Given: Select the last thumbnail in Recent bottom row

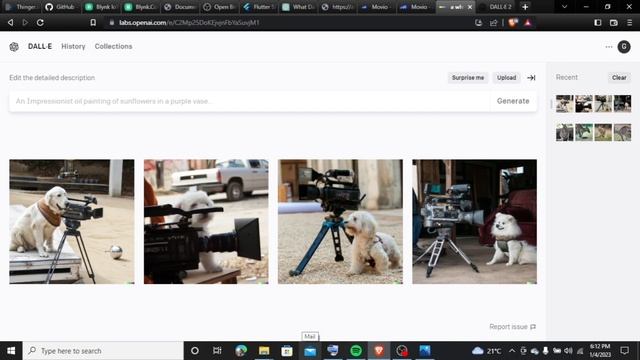Looking at the screenshot, I should pos(622,133).
